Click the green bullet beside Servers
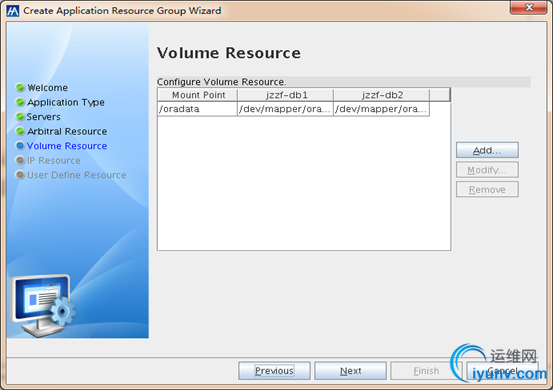553x390 pixels. (20, 116)
